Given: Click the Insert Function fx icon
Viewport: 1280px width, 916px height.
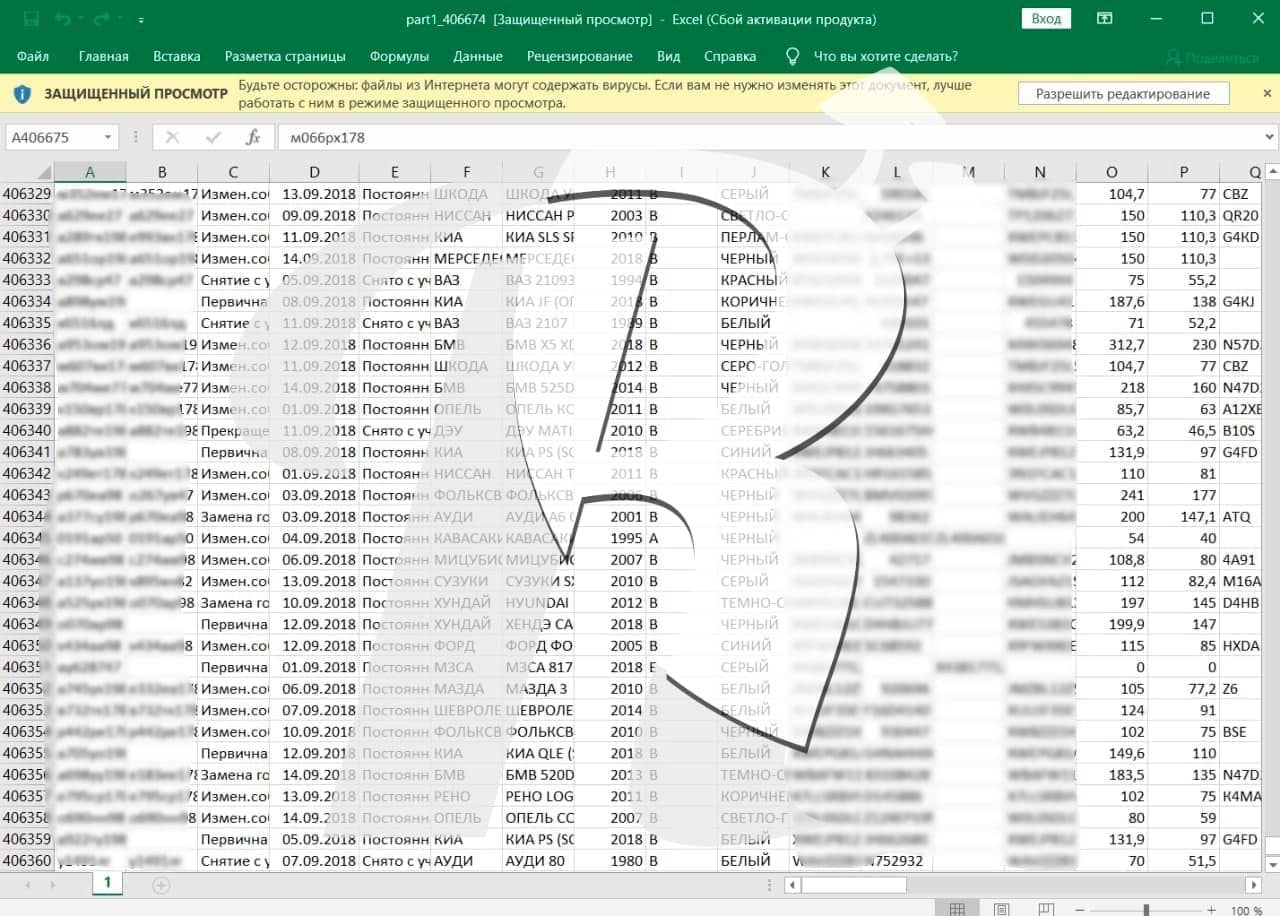Looking at the screenshot, I should coord(253,138).
